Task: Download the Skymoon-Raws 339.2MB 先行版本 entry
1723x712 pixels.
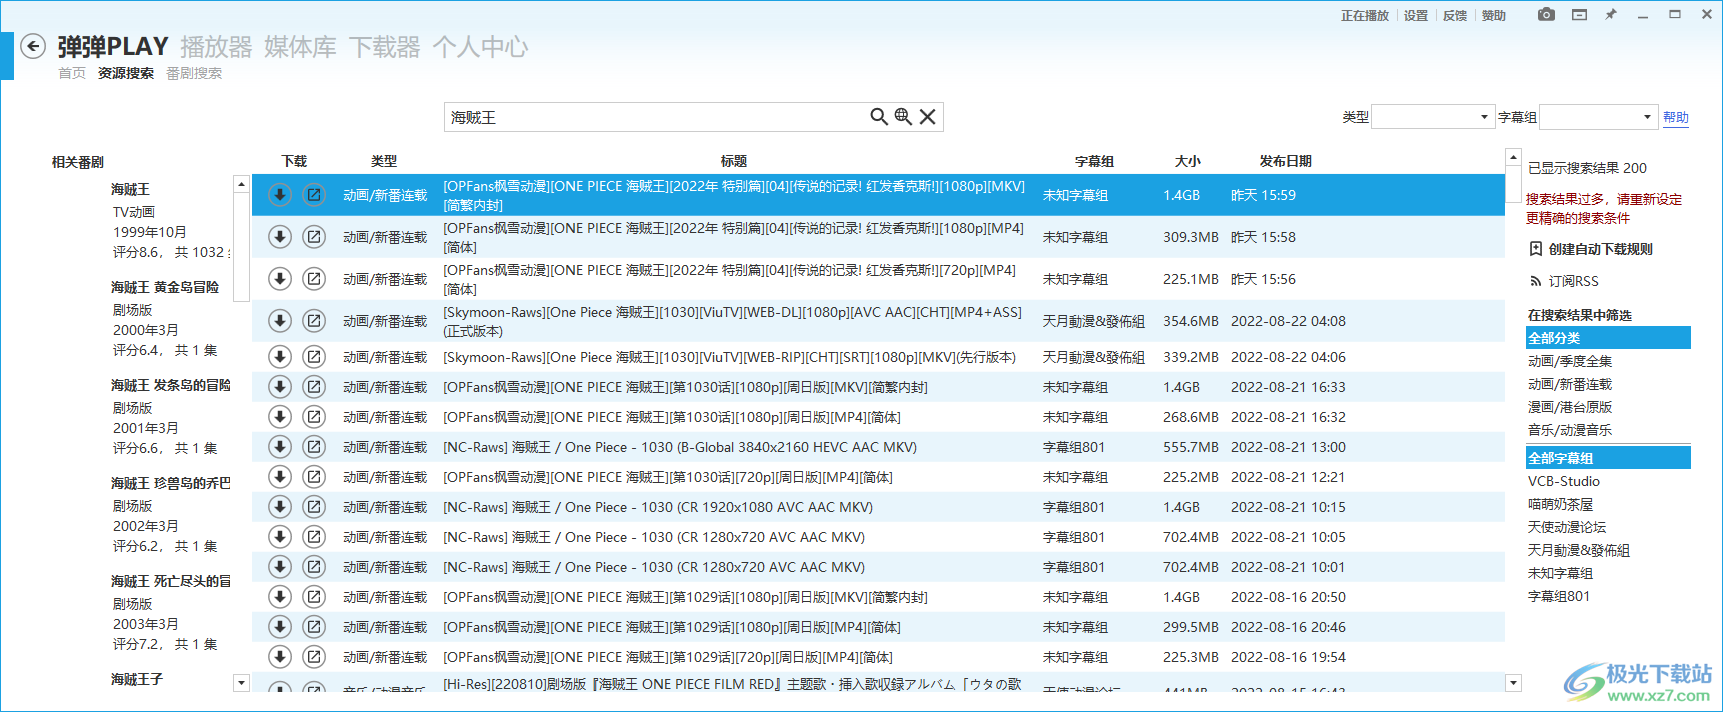Action: pyautogui.click(x=280, y=357)
